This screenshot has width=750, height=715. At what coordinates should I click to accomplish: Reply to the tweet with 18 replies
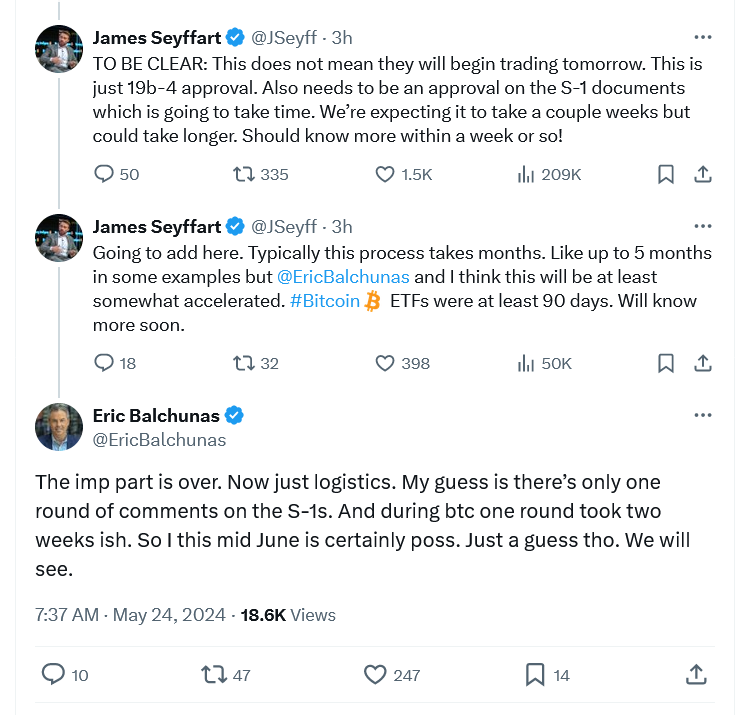(x=104, y=363)
